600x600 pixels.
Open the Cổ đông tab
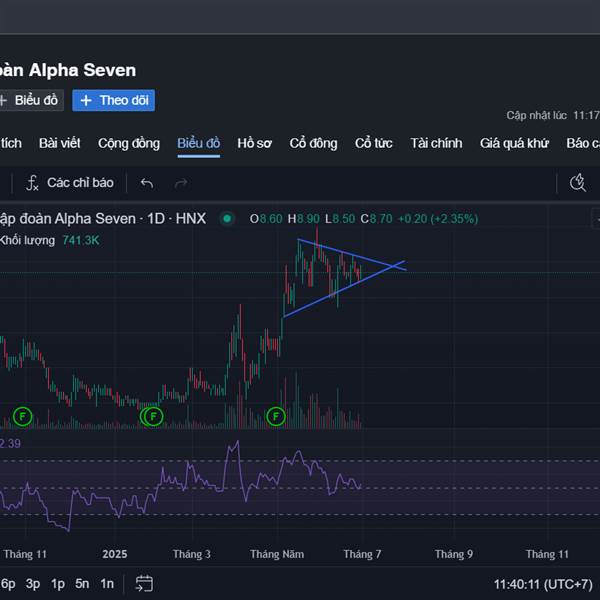[x=313, y=143]
